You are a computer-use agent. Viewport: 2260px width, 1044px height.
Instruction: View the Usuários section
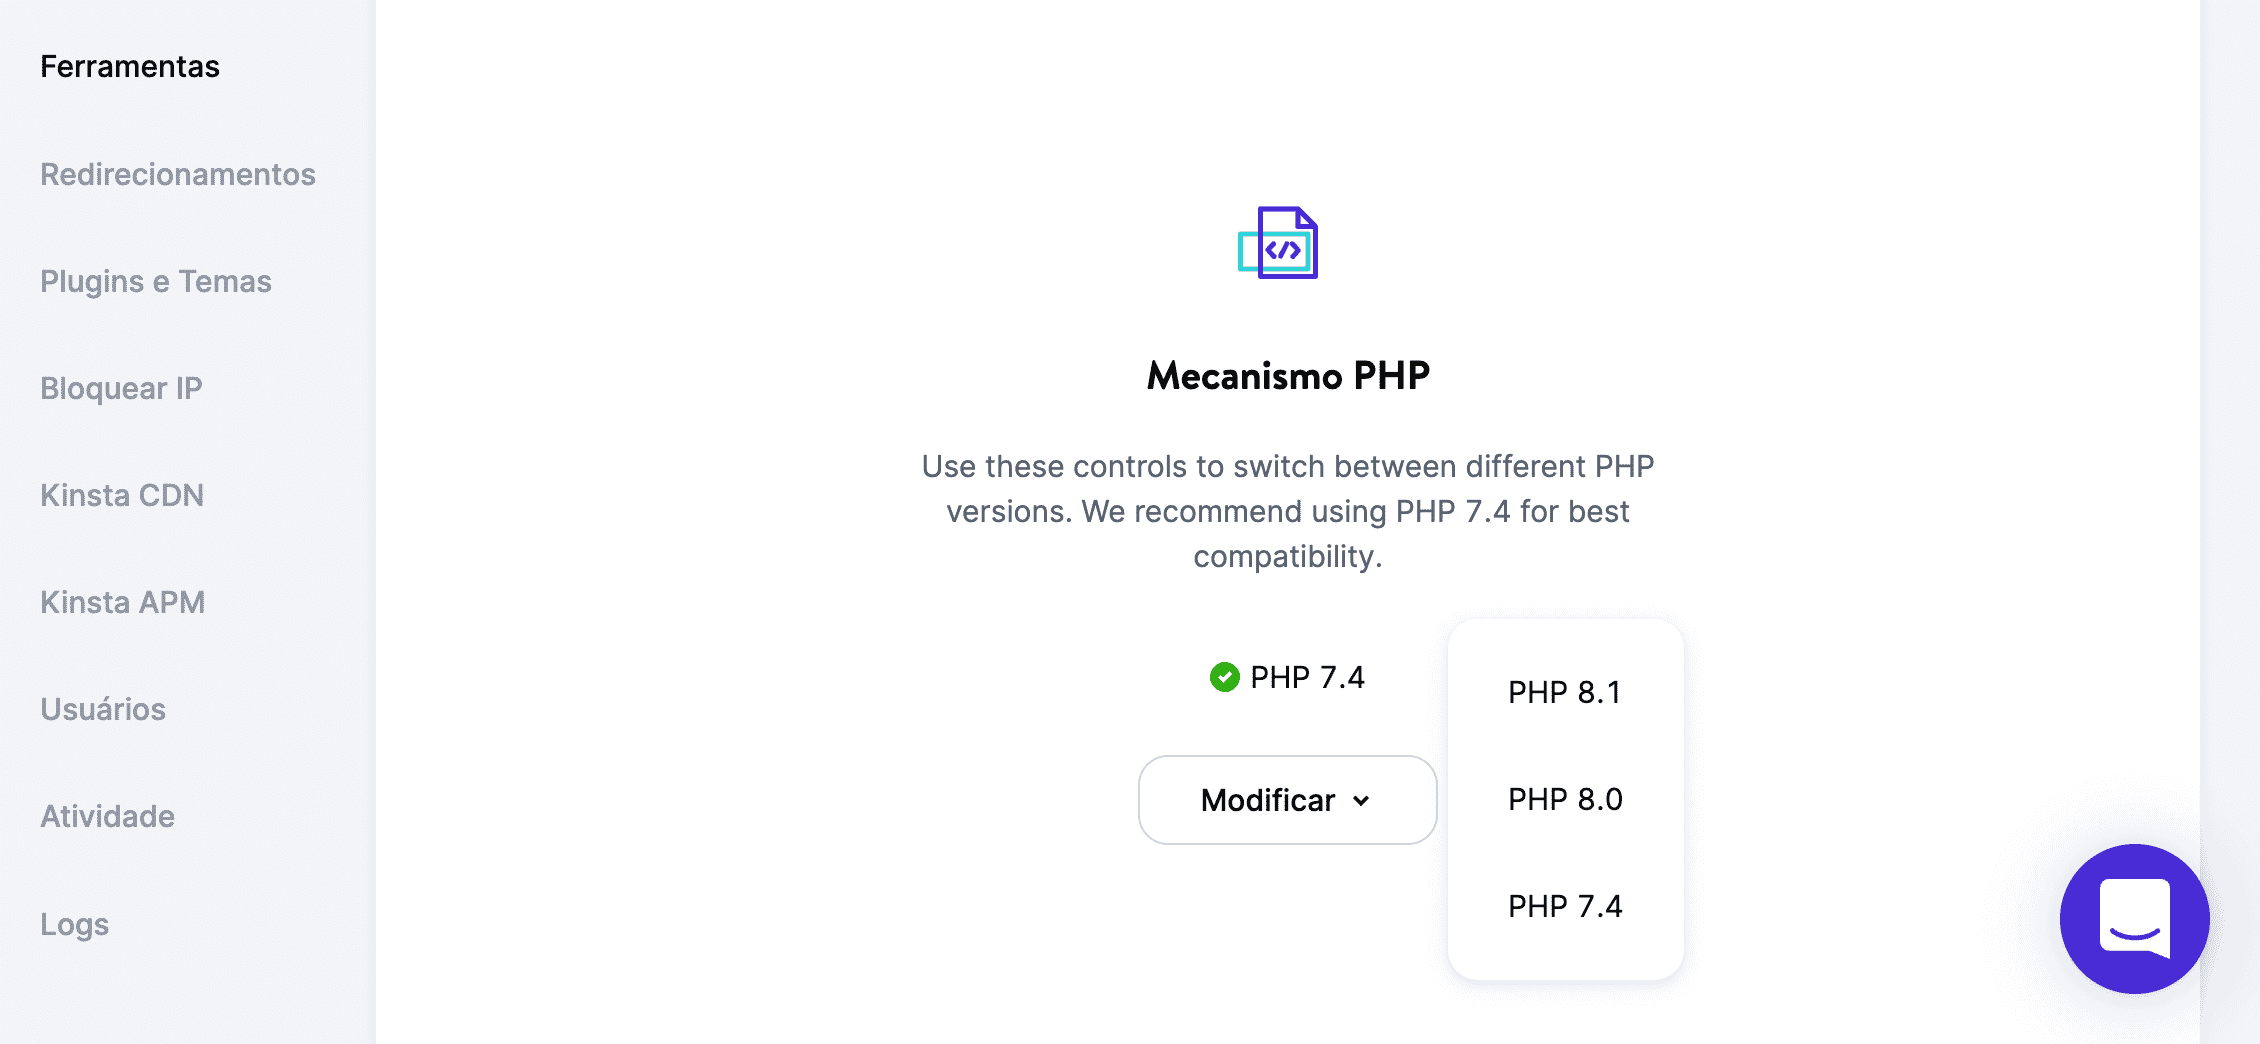click(103, 709)
